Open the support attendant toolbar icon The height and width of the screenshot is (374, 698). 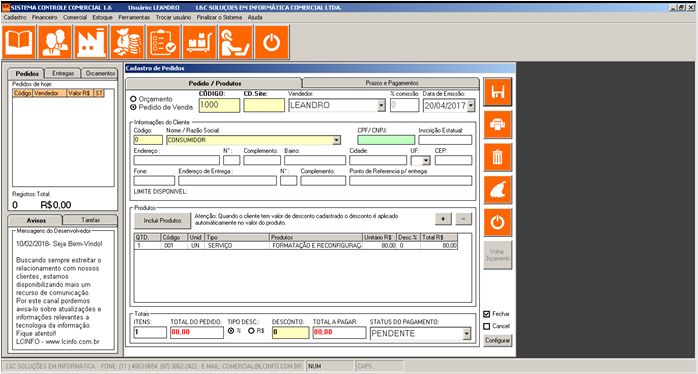tap(235, 42)
